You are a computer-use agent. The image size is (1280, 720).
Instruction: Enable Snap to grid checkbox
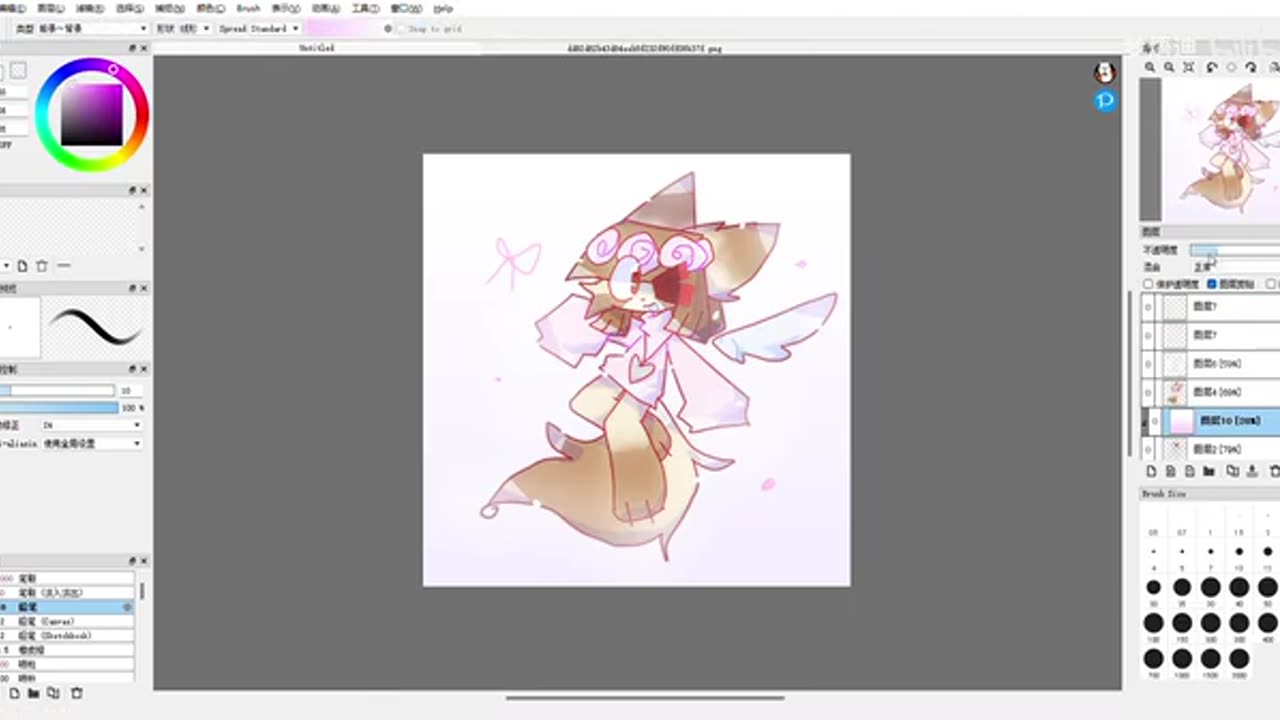403,29
